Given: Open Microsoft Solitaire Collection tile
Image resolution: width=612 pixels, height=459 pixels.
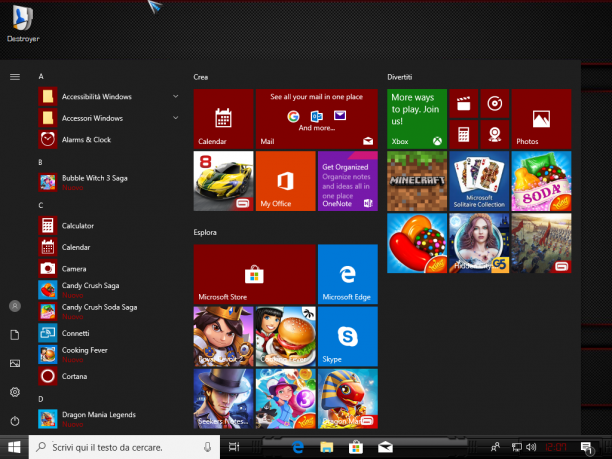Looking at the screenshot, I should tap(479, 181).
